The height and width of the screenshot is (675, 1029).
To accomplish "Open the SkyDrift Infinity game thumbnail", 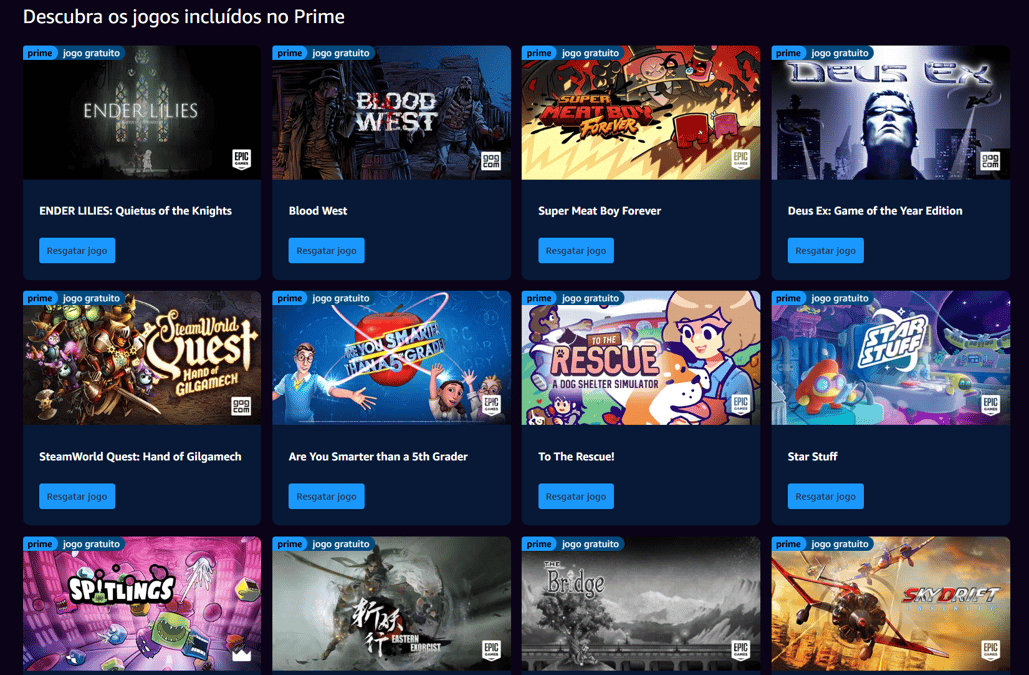I will point(891,604).
